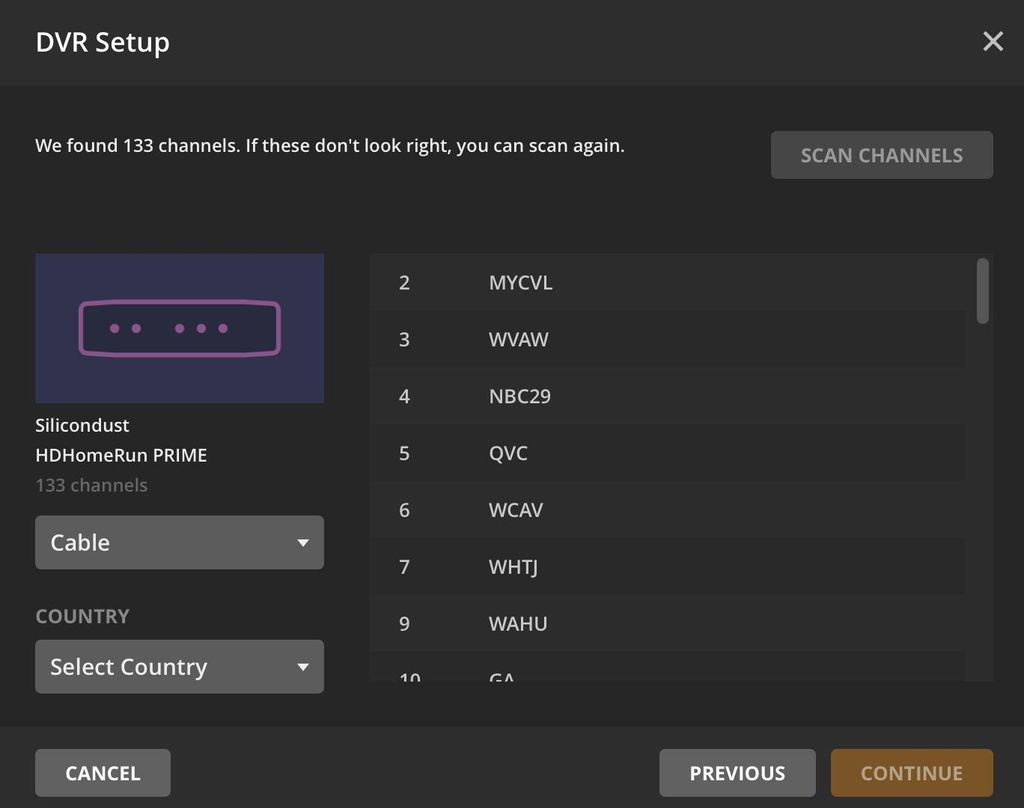Viewport: 1024px width, 808px height.
Task: Select channel 10 GA
Action: [666, 678]
